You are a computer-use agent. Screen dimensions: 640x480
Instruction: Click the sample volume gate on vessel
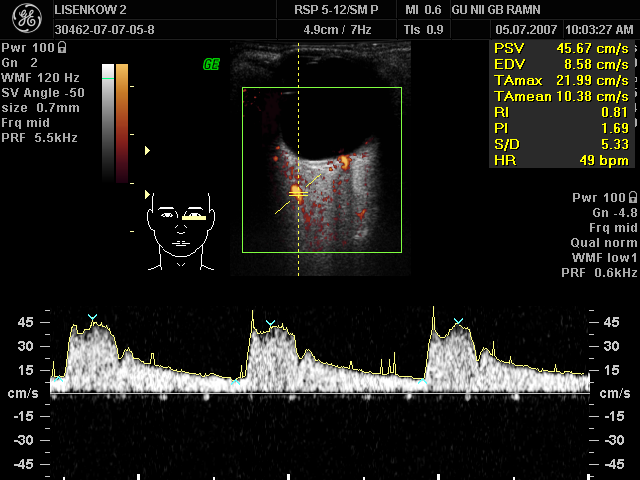pyautogui.click(x=298, y=194)
